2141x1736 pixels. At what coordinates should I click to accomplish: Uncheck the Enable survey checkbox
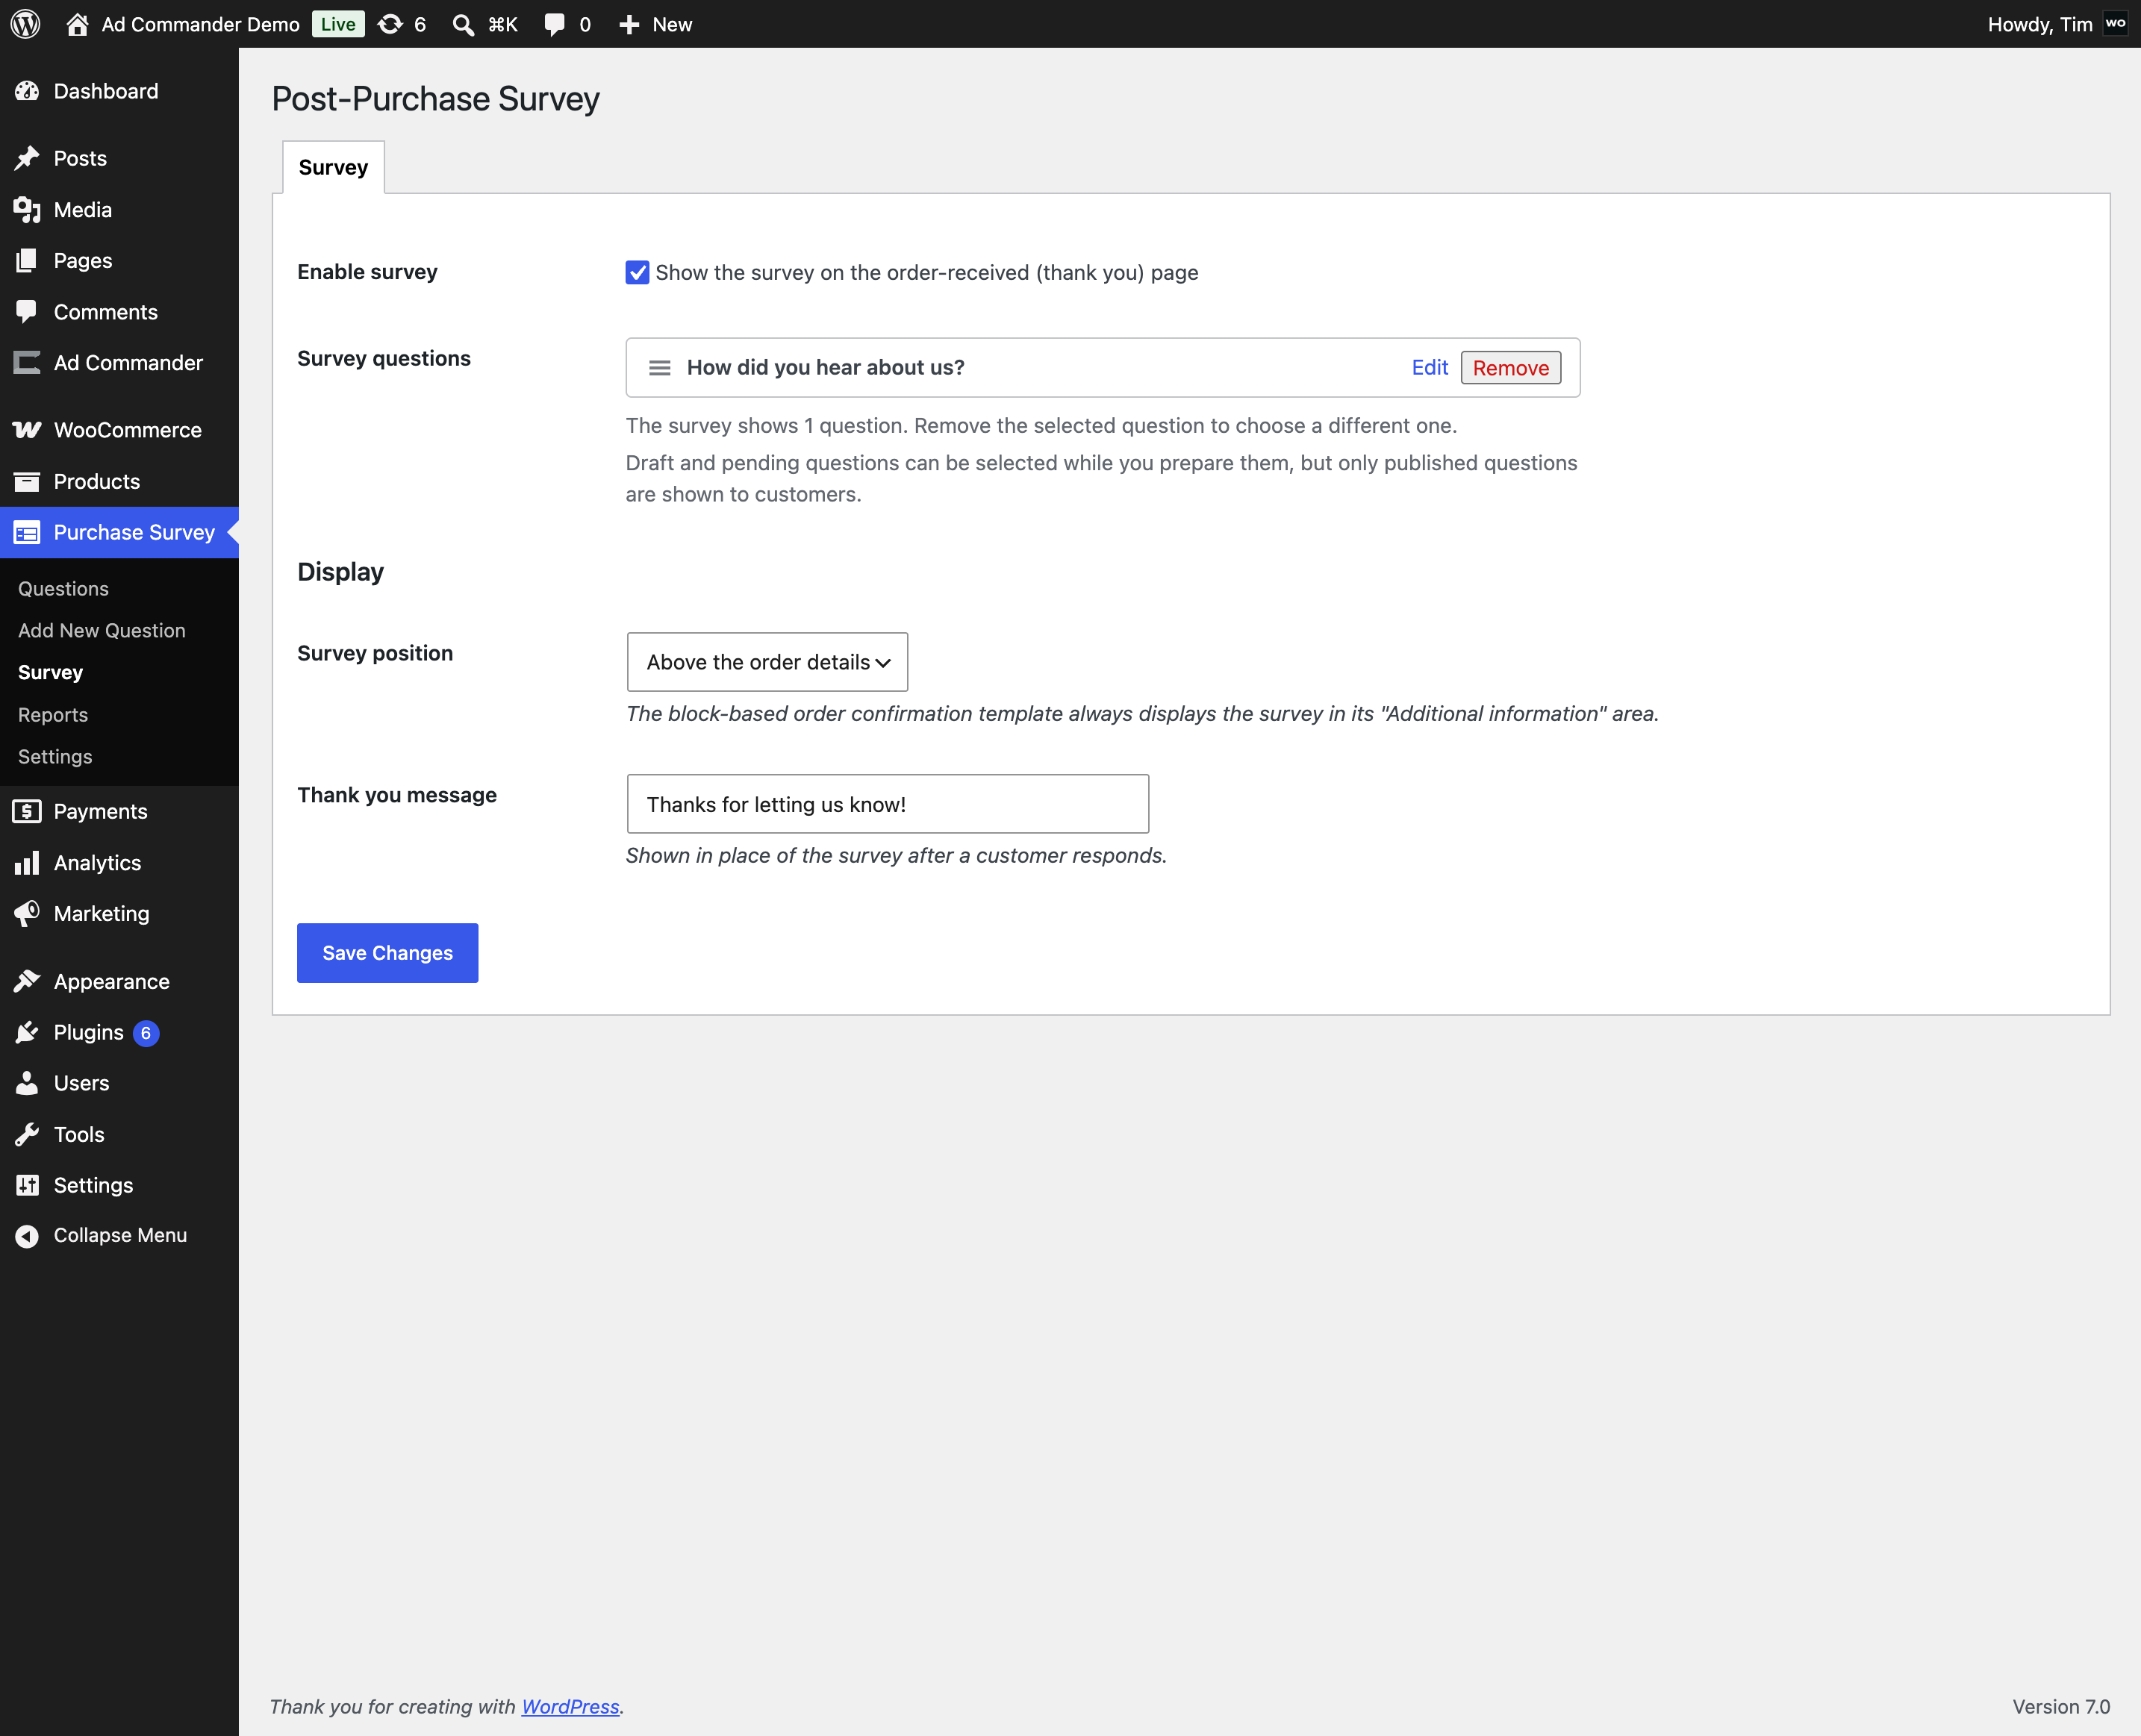point(637,273)
